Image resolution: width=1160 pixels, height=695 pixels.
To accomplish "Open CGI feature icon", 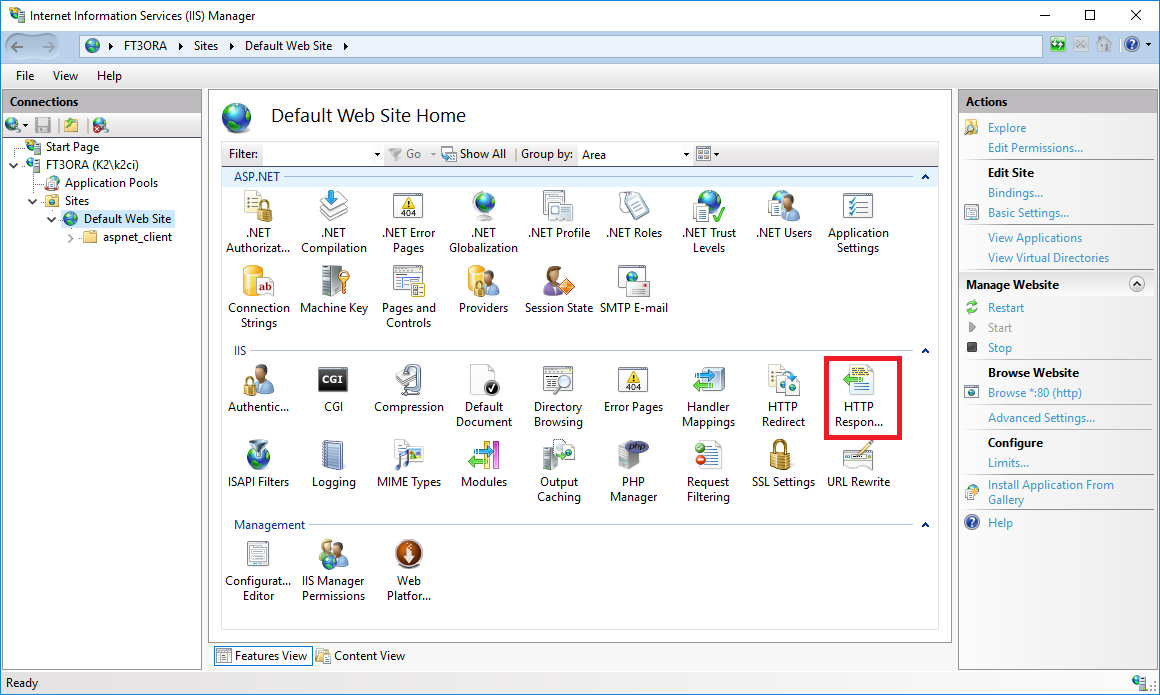I will coord(334,389).
